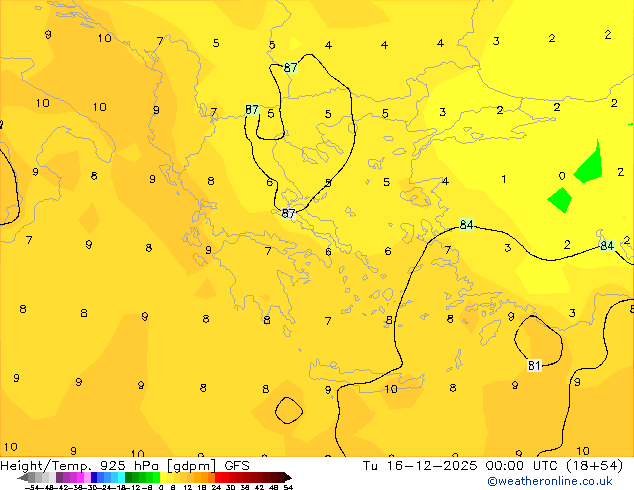The height and width of the screenshot is (490, 634).
Task: Click the lowest "87" contour label
Action: pos(288,213)
